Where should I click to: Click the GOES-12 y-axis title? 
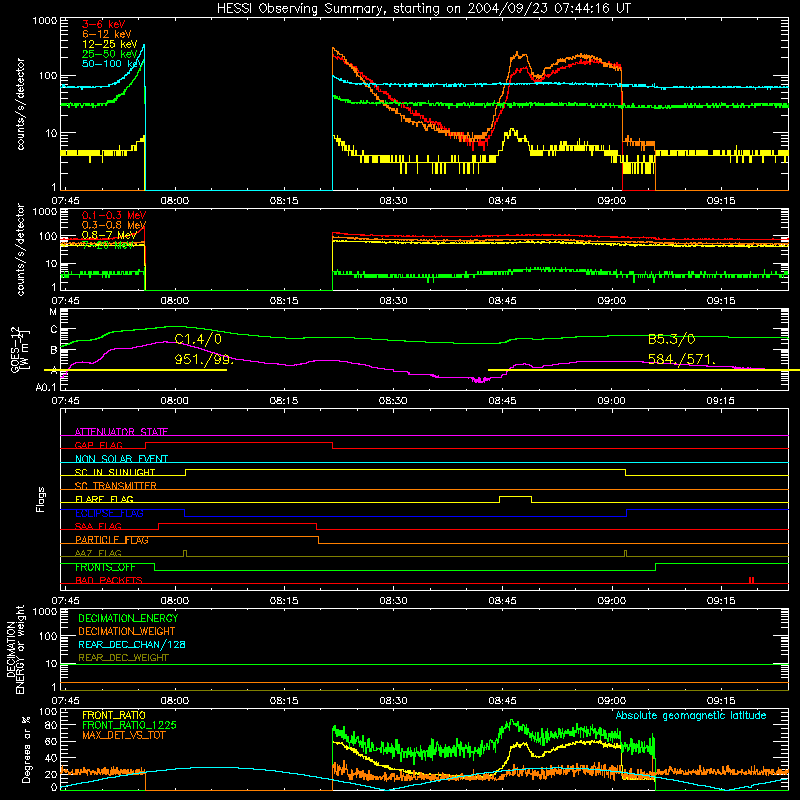click(19, 350)
